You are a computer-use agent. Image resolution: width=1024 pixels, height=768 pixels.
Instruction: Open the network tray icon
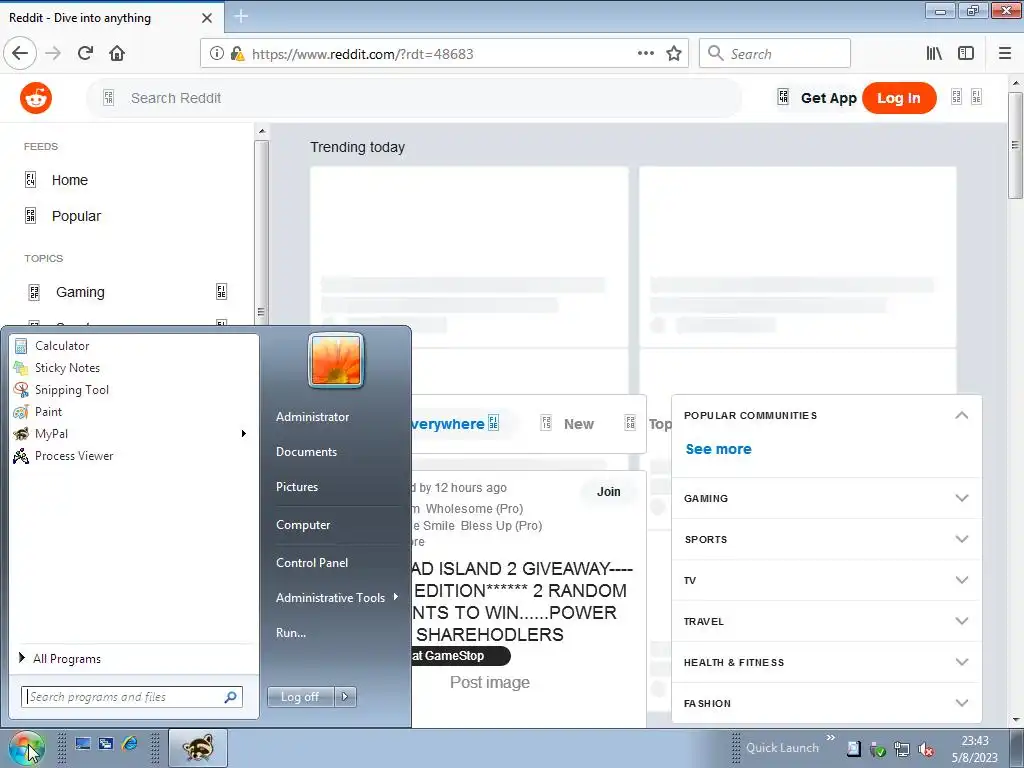point(902,749)
